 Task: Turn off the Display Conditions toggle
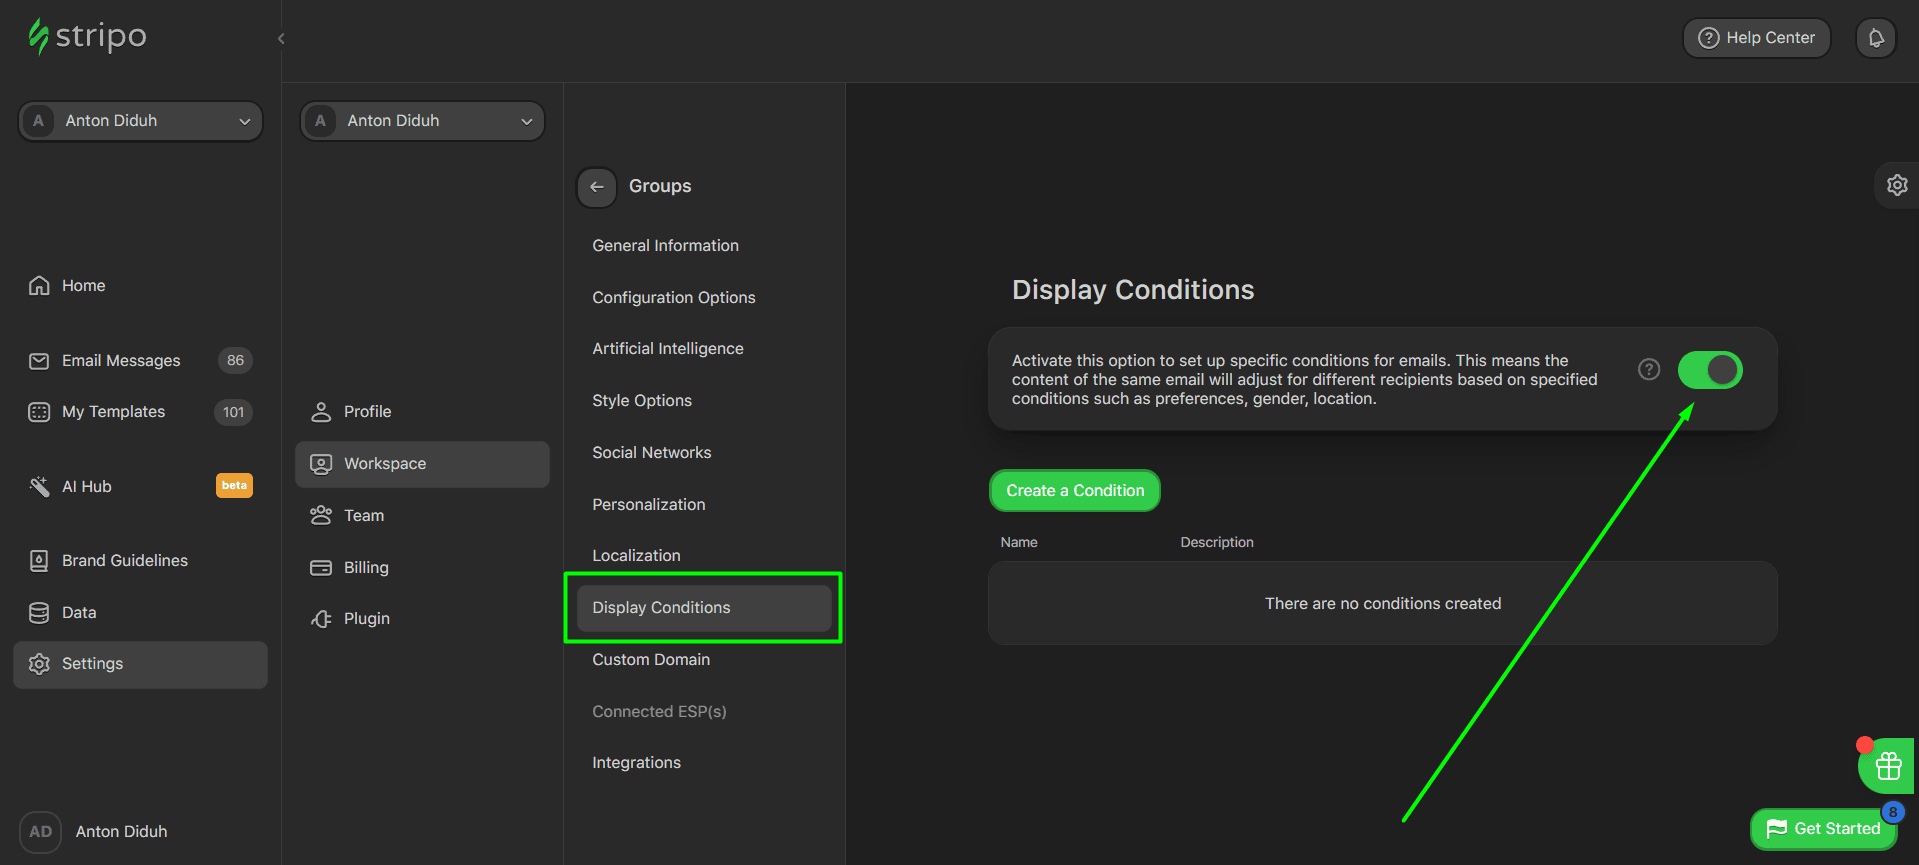1710,370
